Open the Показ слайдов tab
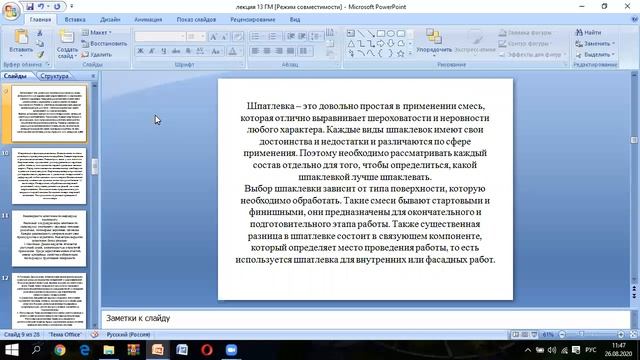This screenshot has height=360, width=640. [196, 20]
